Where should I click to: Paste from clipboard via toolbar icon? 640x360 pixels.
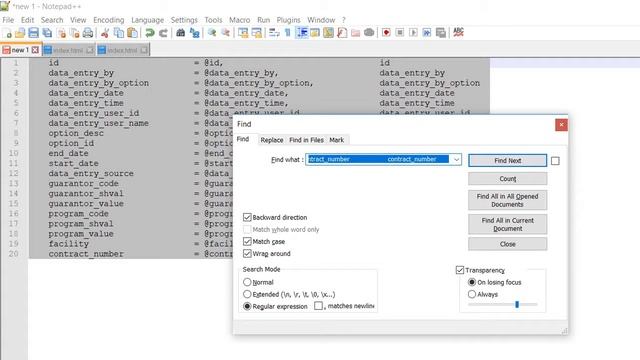pos(132,33)
